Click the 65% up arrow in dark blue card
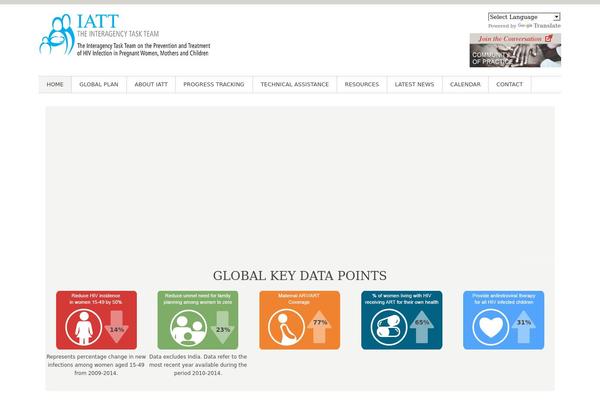Viewport: 600px width, 400px height. [x=422, y=327]
